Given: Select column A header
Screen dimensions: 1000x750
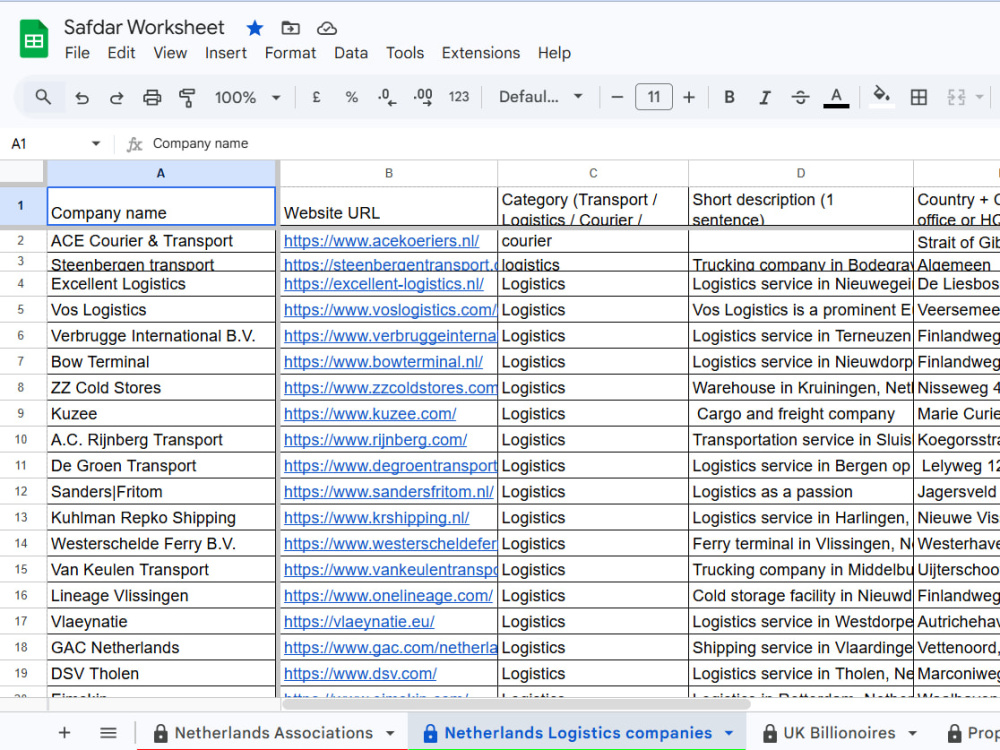Looking at the screenshot, I should coord(161,173).
